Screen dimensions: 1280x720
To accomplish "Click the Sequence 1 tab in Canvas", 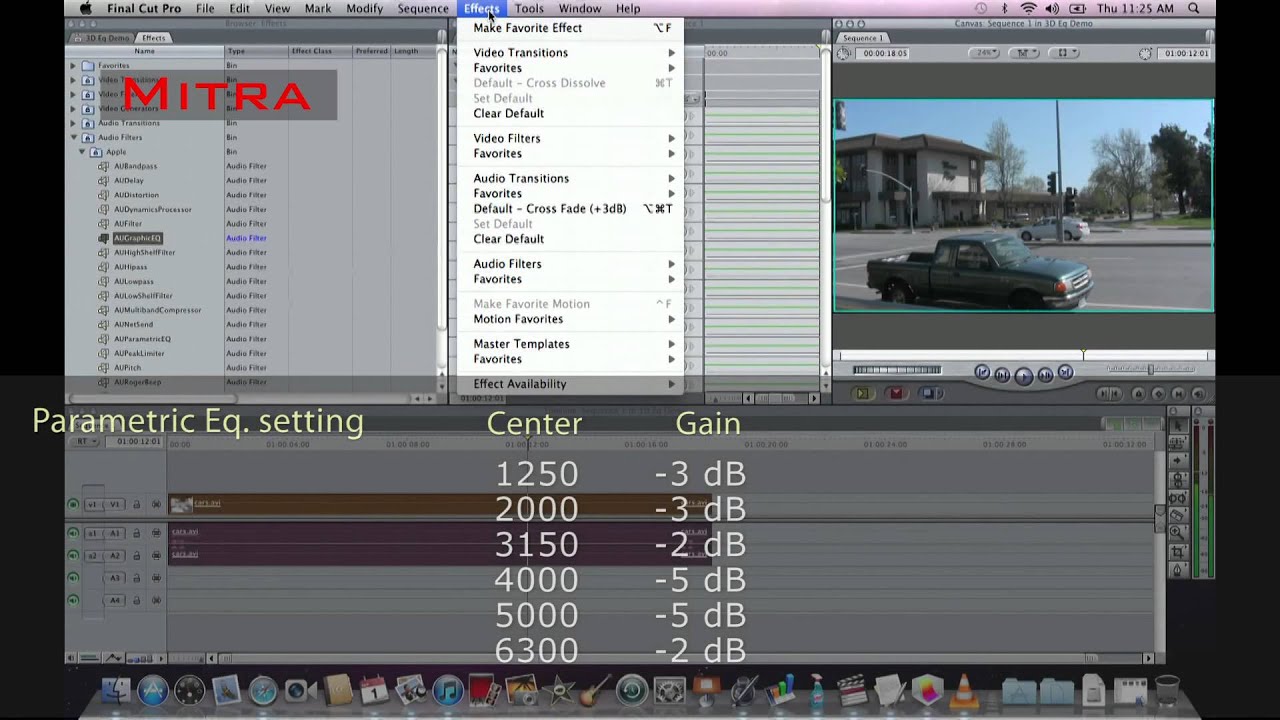I will (x=863, y=38).
